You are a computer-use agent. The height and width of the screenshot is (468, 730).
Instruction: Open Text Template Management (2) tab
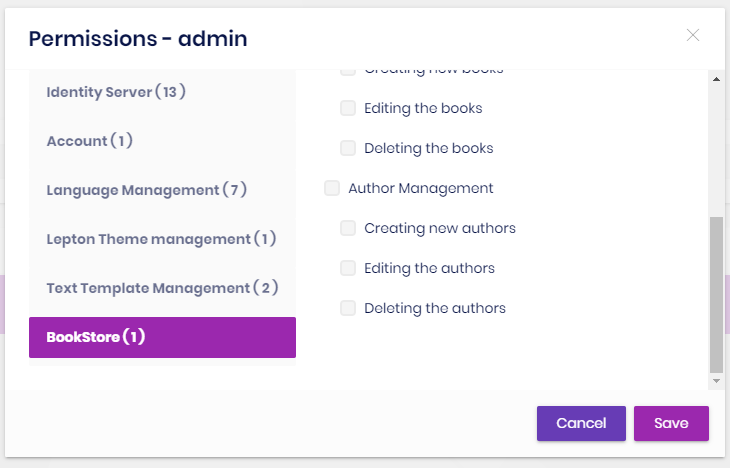point(162,288)
